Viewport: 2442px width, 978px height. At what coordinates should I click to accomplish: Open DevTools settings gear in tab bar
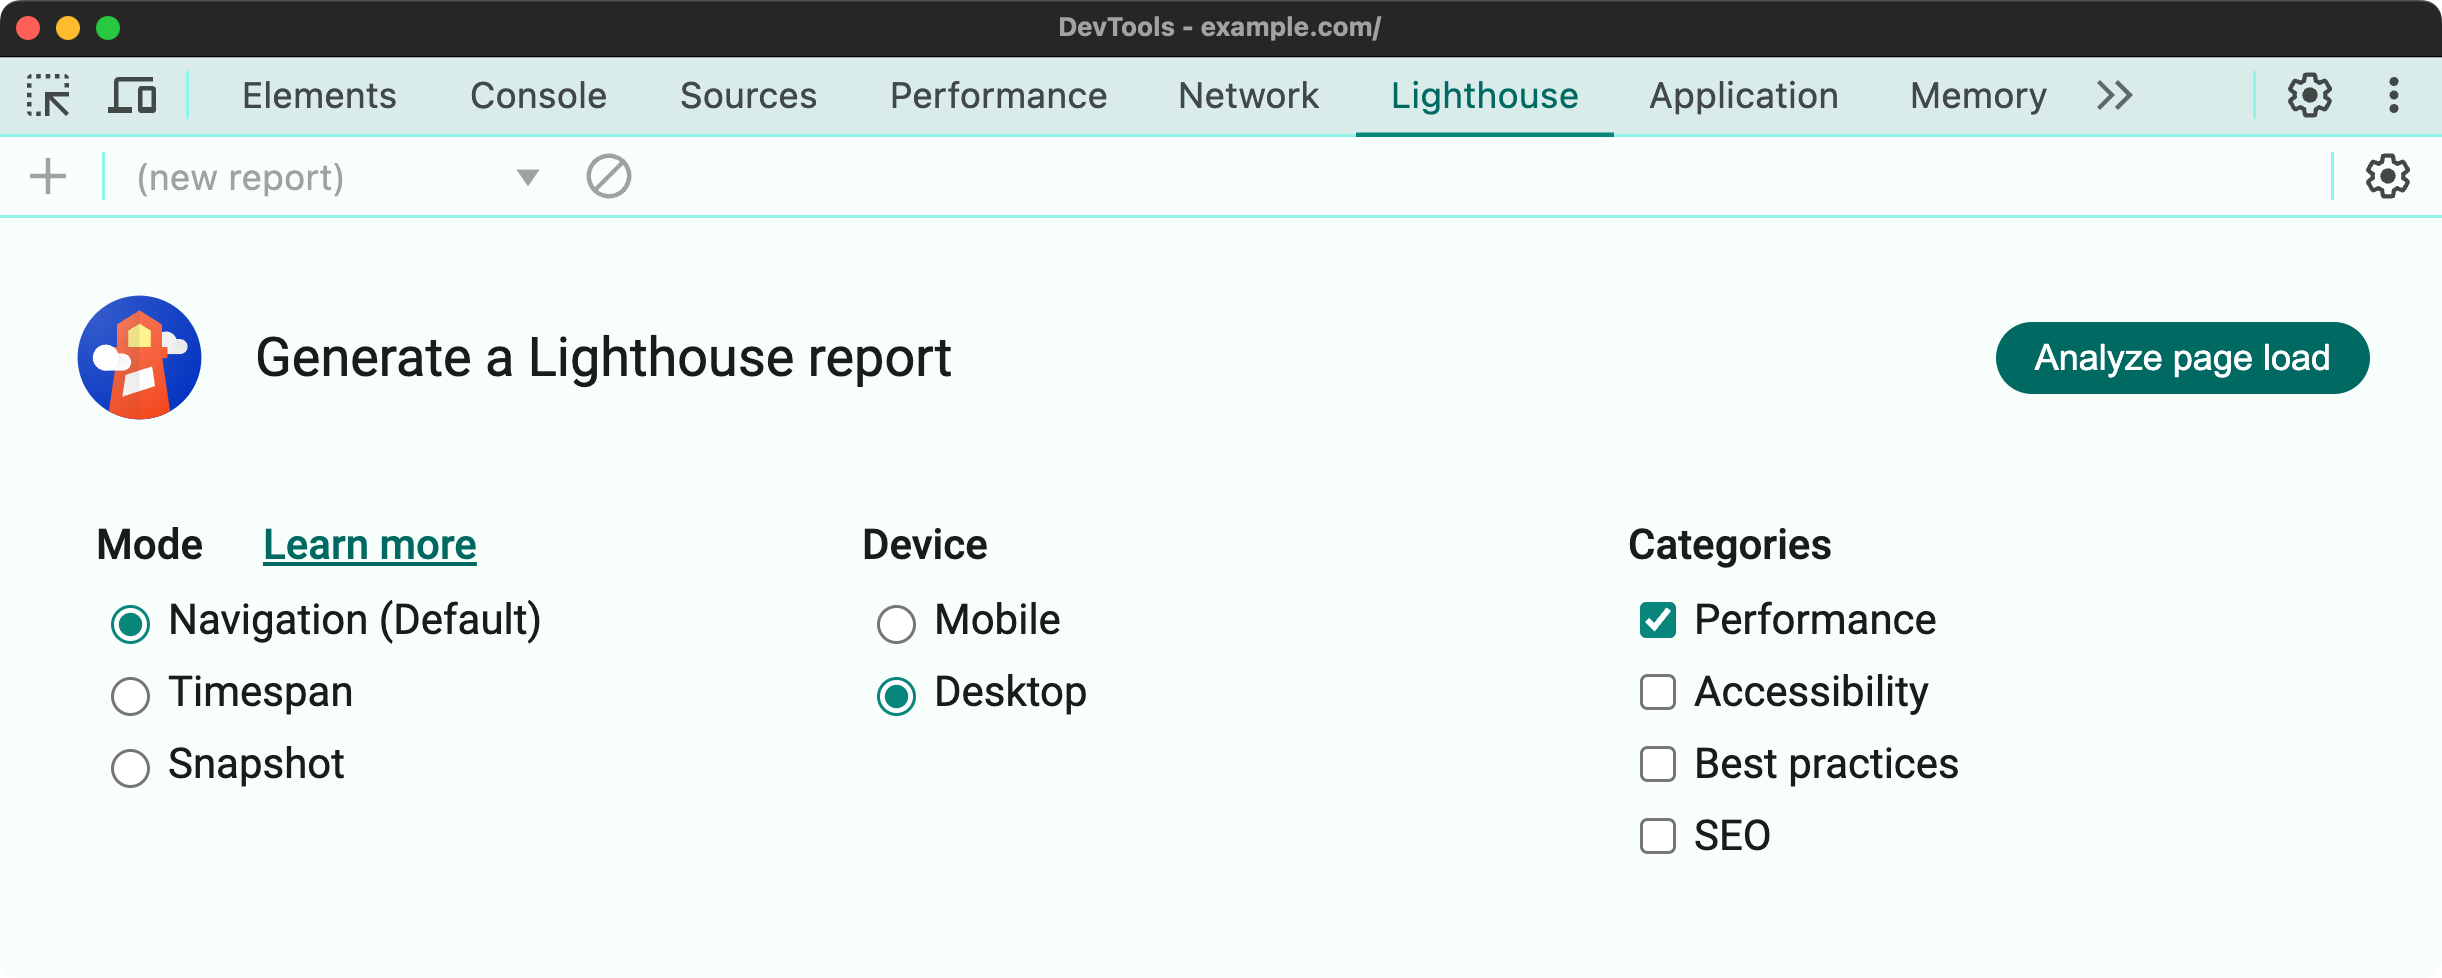point(2310,96)
